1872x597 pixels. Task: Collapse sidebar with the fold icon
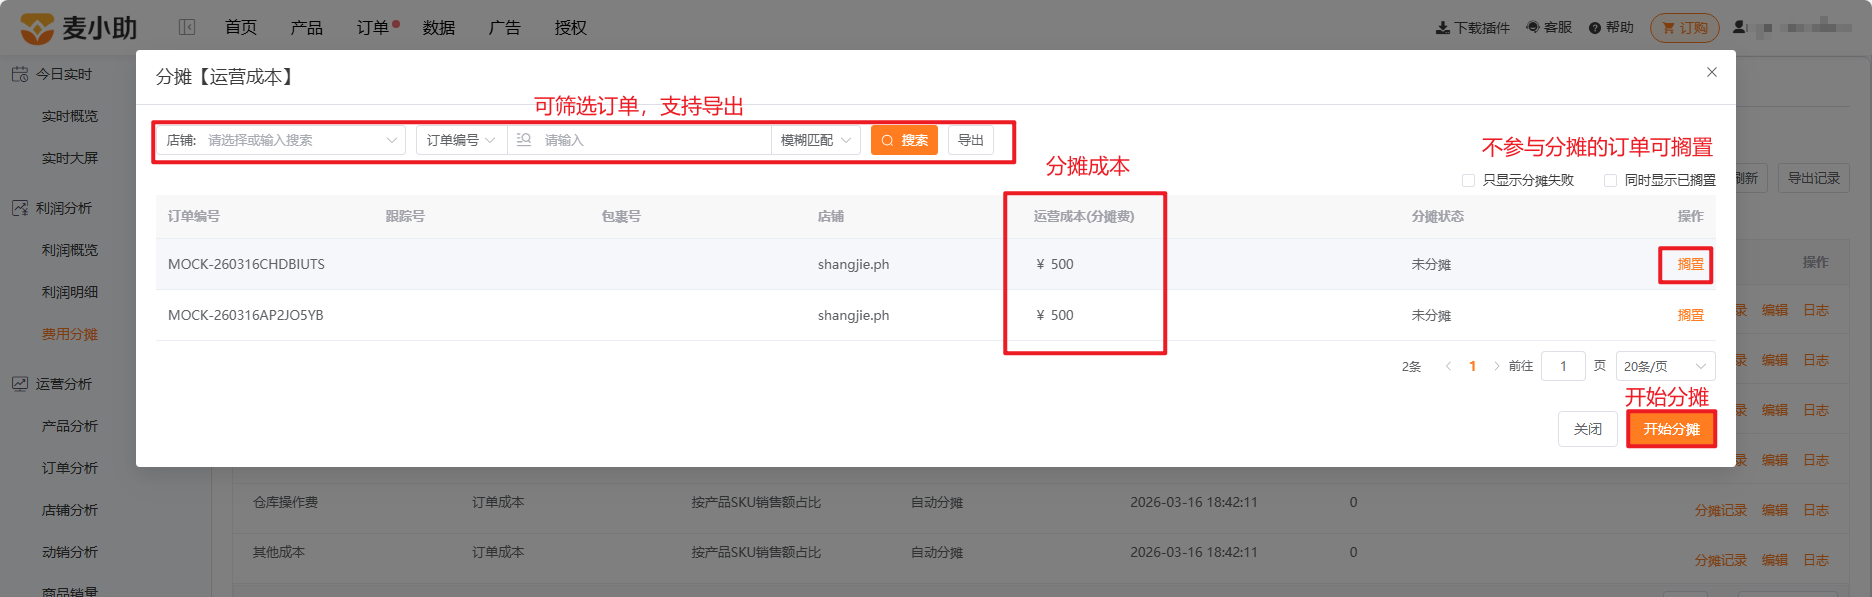(x=187, y=27)
